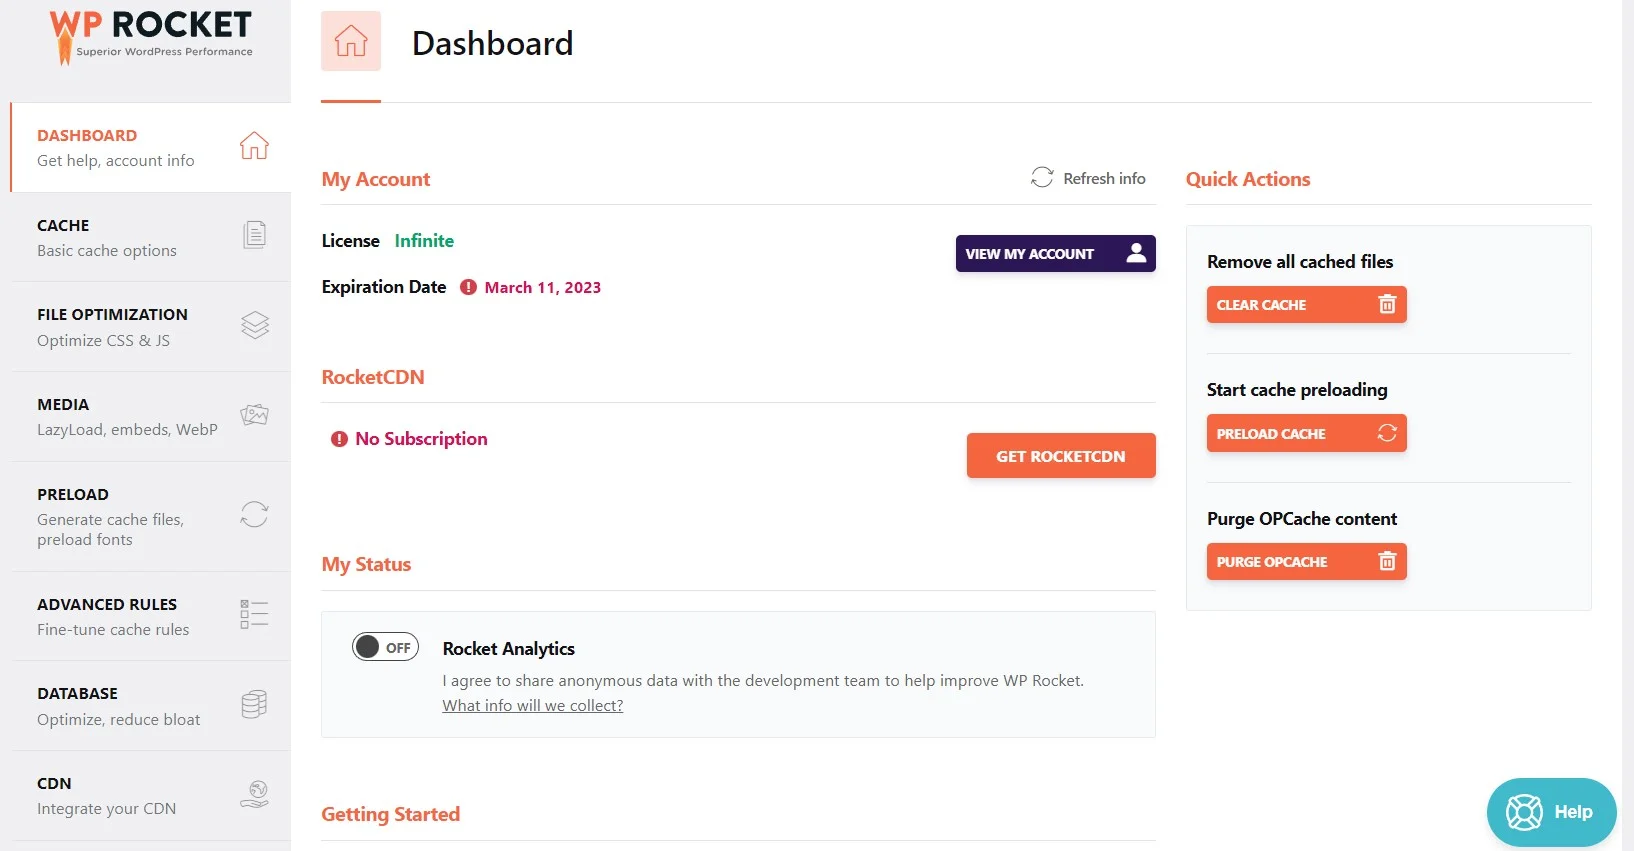Click the expiration date warning icon
Screen dimensions: 1634x851
(468, 287)
